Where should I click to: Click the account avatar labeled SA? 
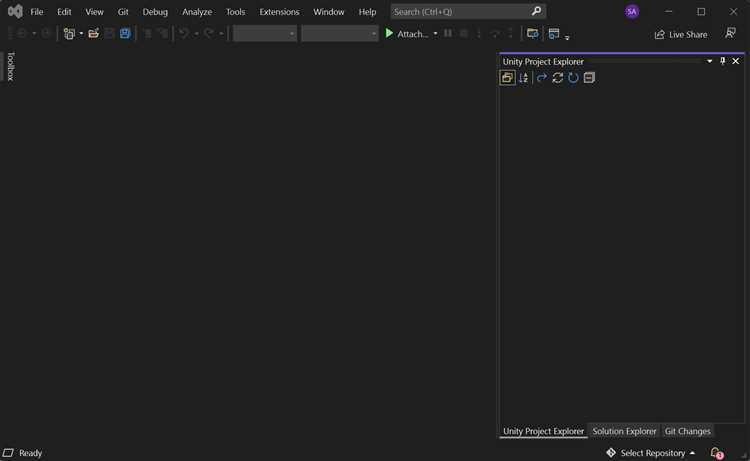(632, 12)
